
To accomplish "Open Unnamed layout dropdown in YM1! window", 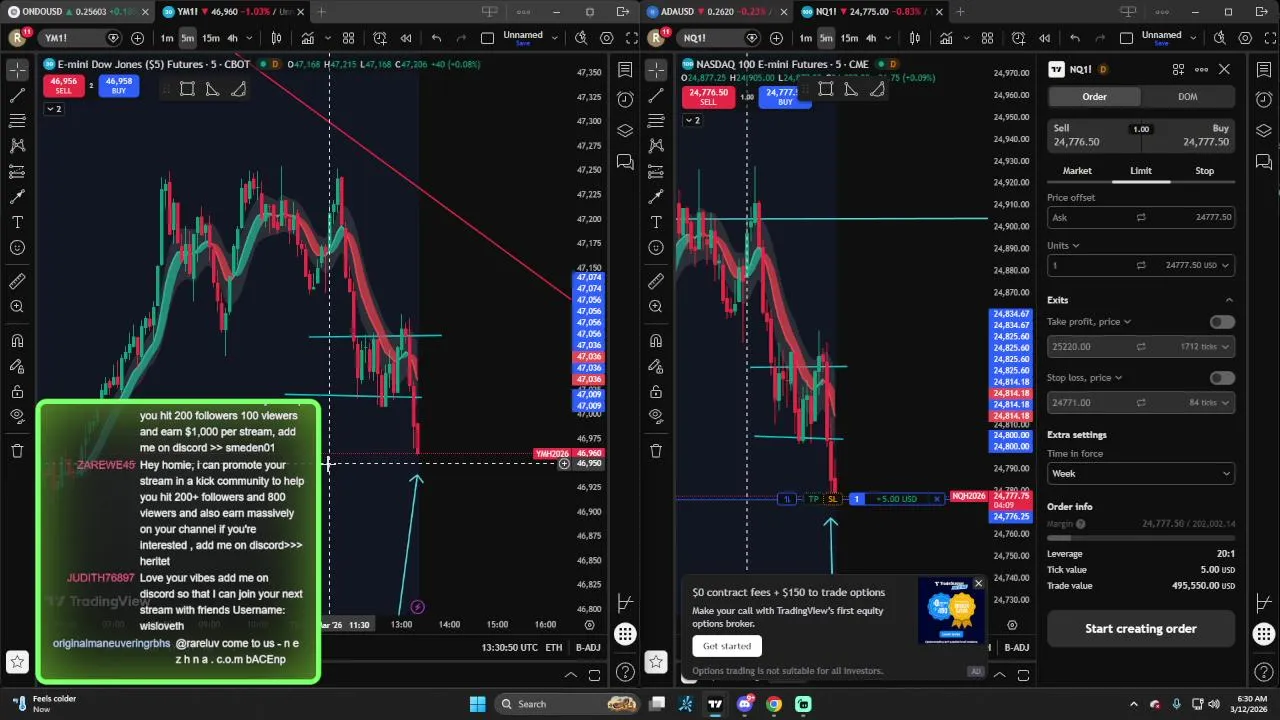I will [523, 38].
